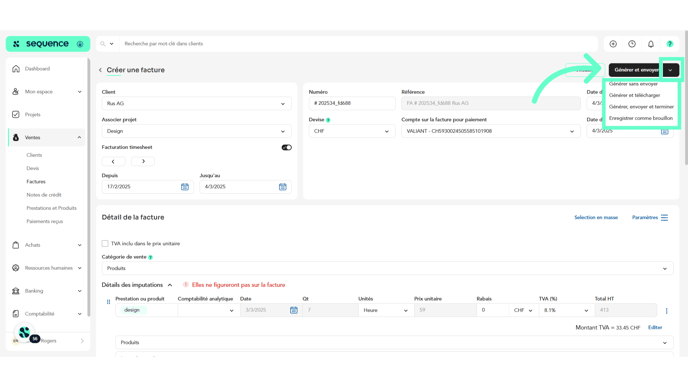Collapse the Détails des imputations section

click(x=170, y=285)
